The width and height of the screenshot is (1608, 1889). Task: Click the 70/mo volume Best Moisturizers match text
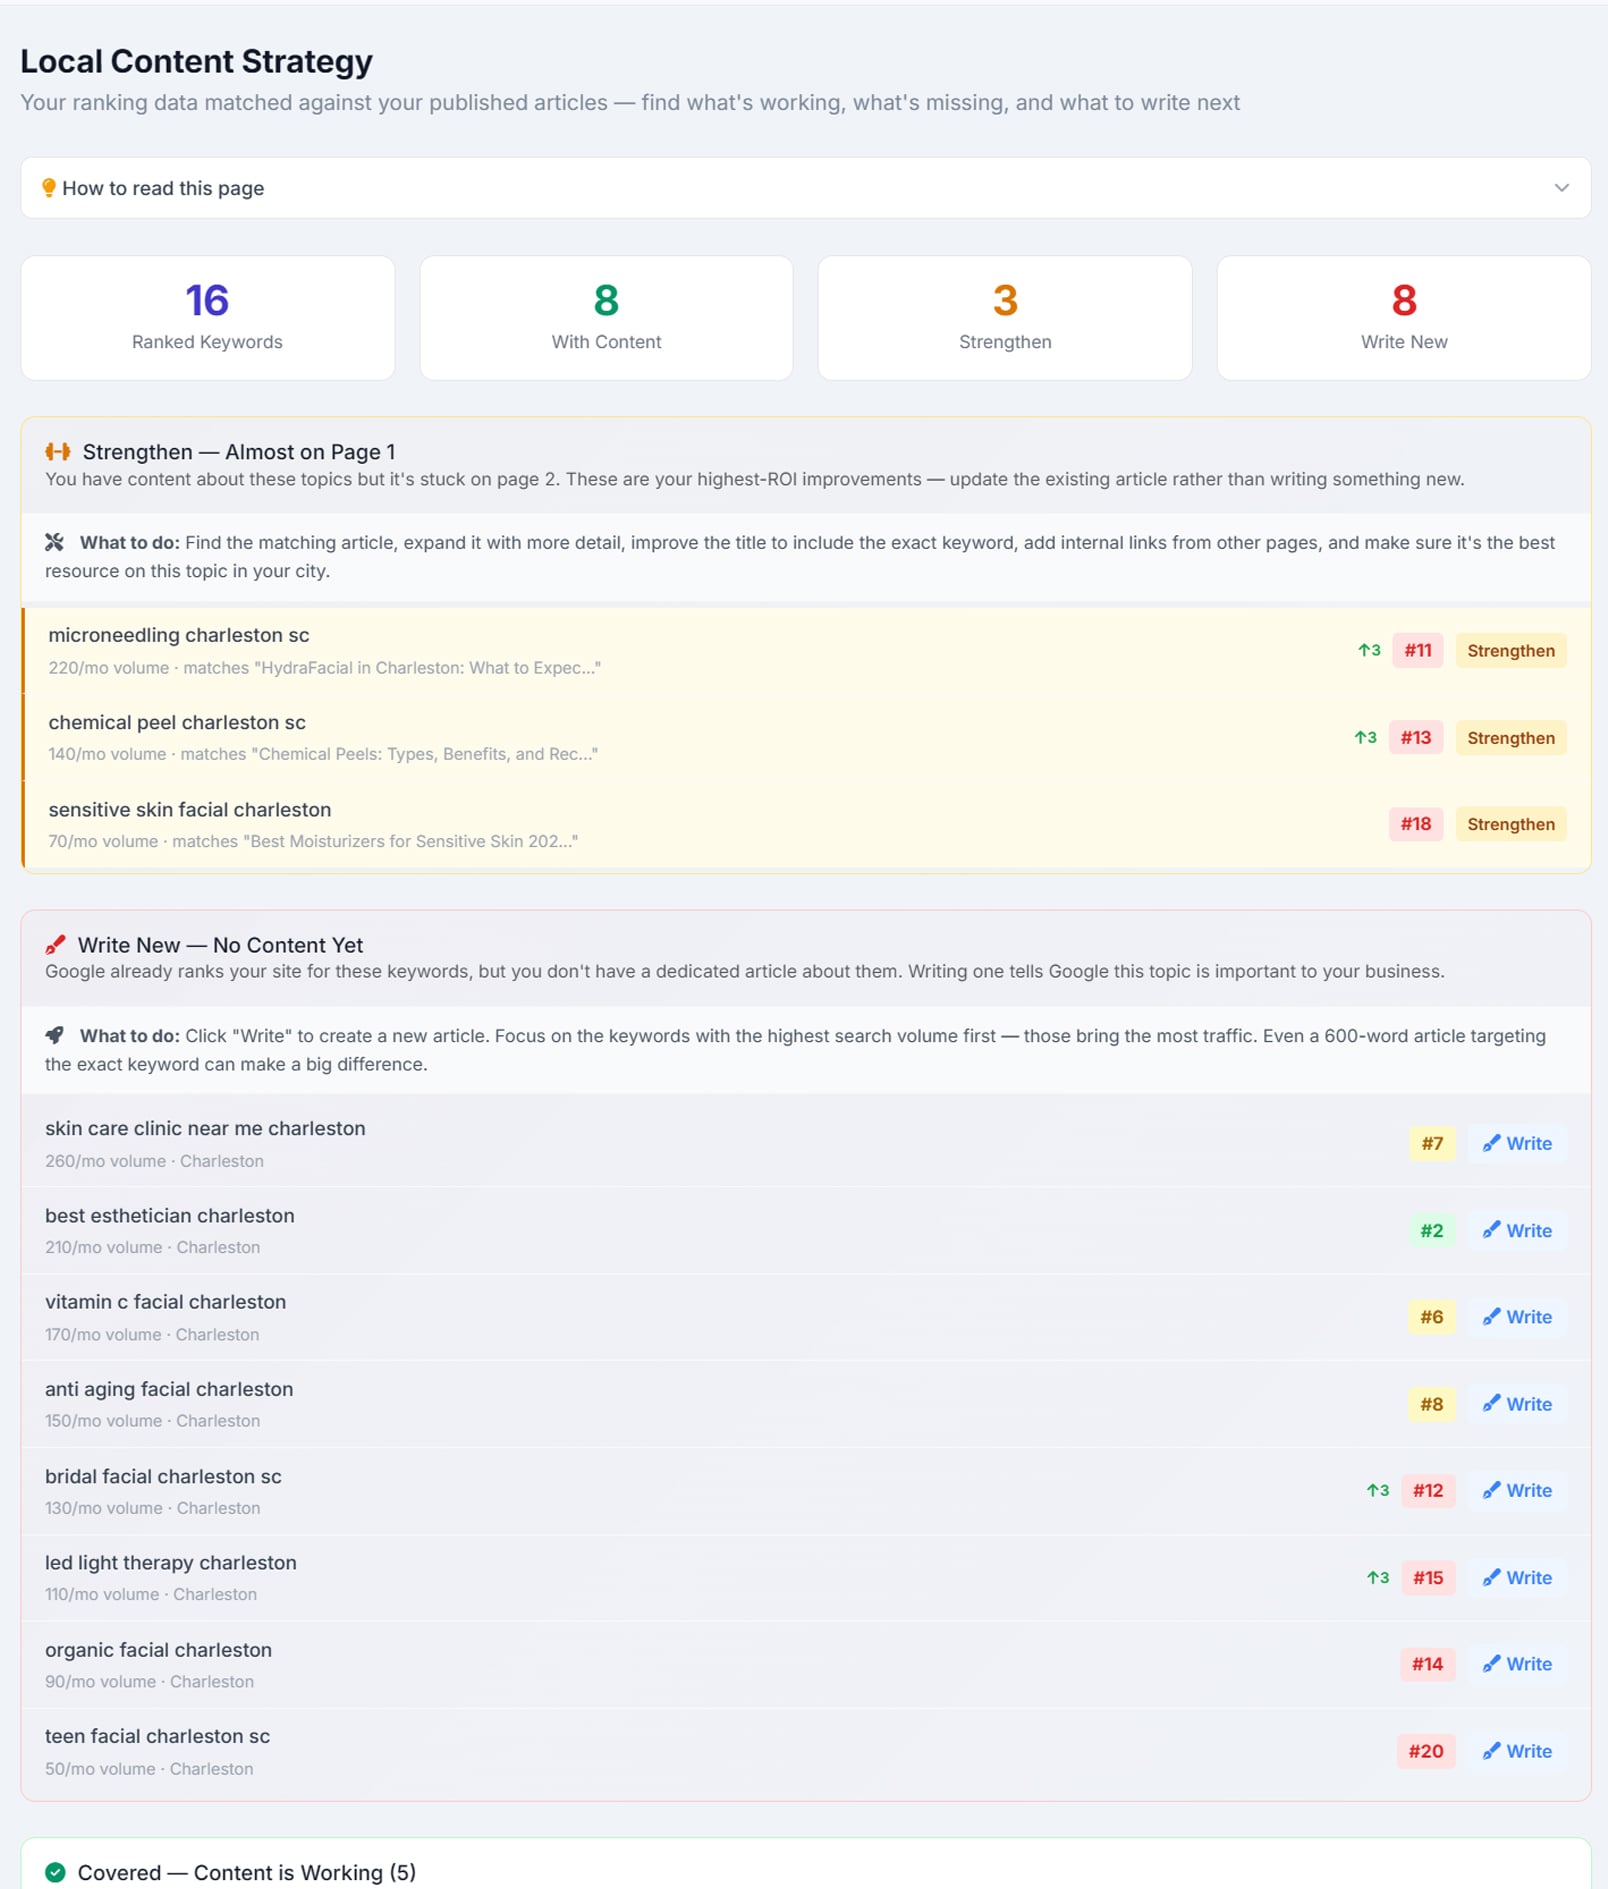pyautogui.click(x=313, y=841)
